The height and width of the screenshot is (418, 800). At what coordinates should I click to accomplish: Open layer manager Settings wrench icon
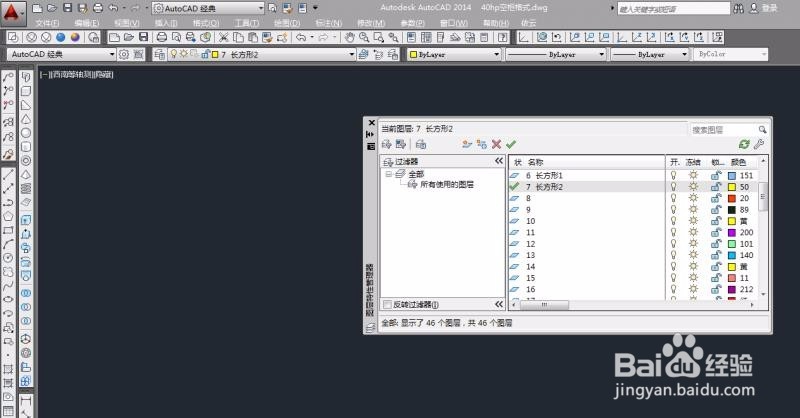(759, 144)
